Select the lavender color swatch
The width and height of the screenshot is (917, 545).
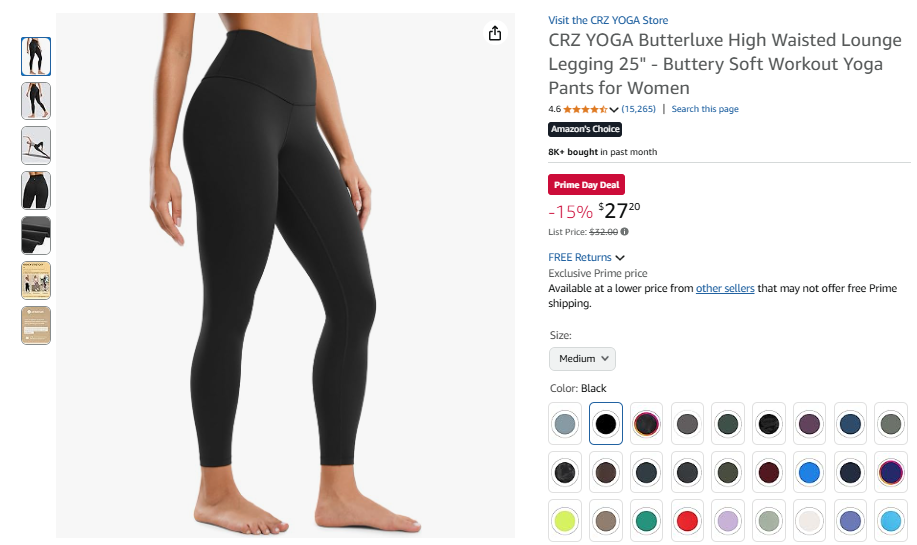point(728,520)
